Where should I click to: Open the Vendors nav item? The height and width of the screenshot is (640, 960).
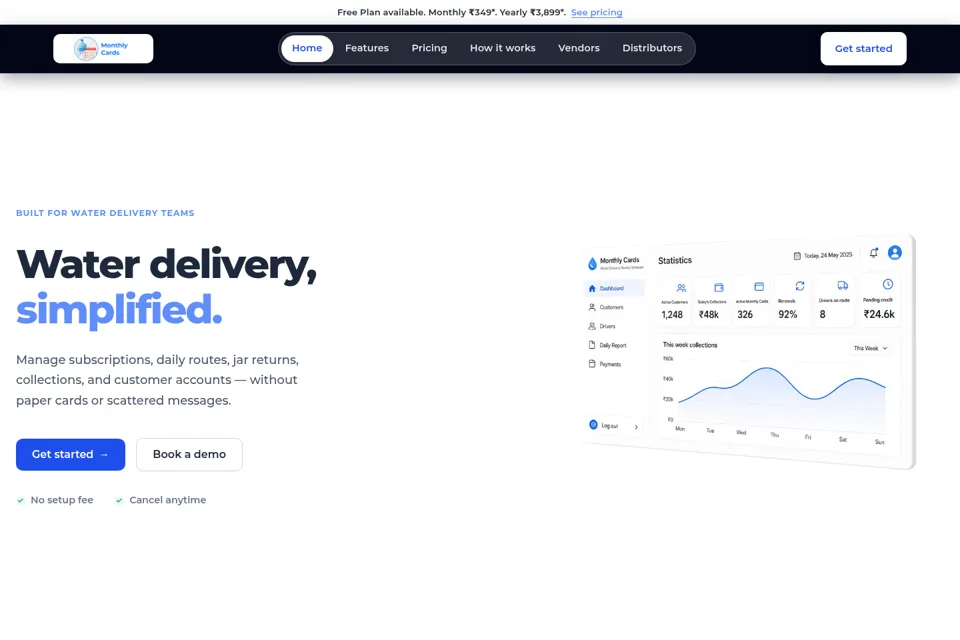point(579,48)
